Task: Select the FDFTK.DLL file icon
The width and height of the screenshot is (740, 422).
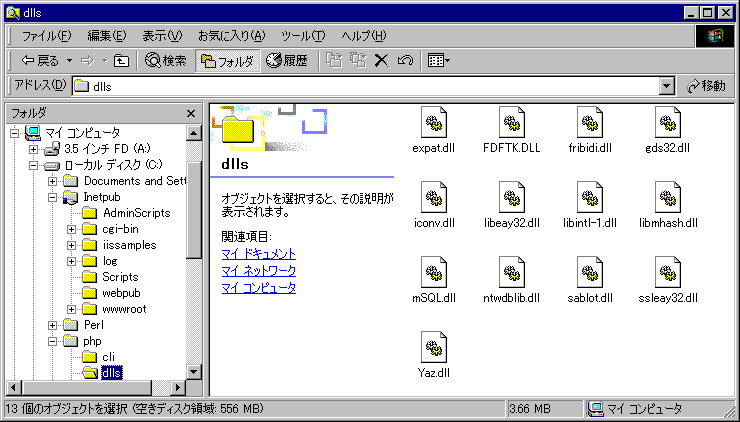Action: tap(512, 122)
